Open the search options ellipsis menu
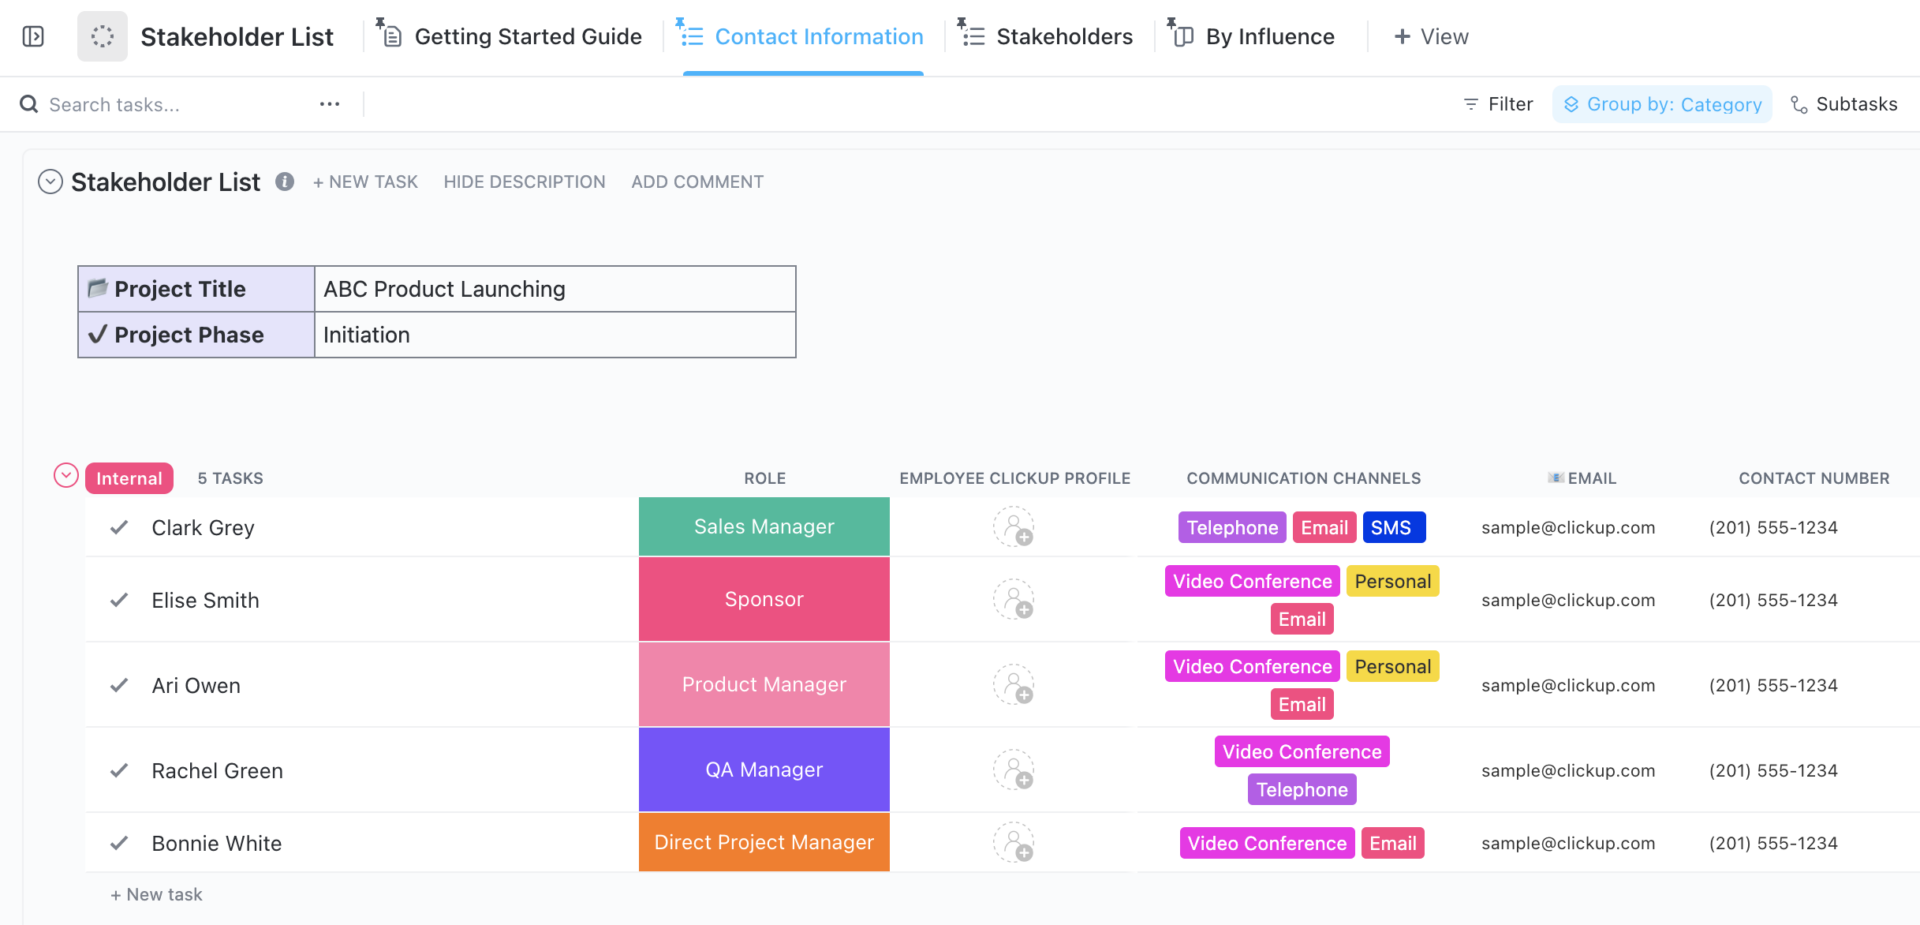 click(x=330, y=104)
